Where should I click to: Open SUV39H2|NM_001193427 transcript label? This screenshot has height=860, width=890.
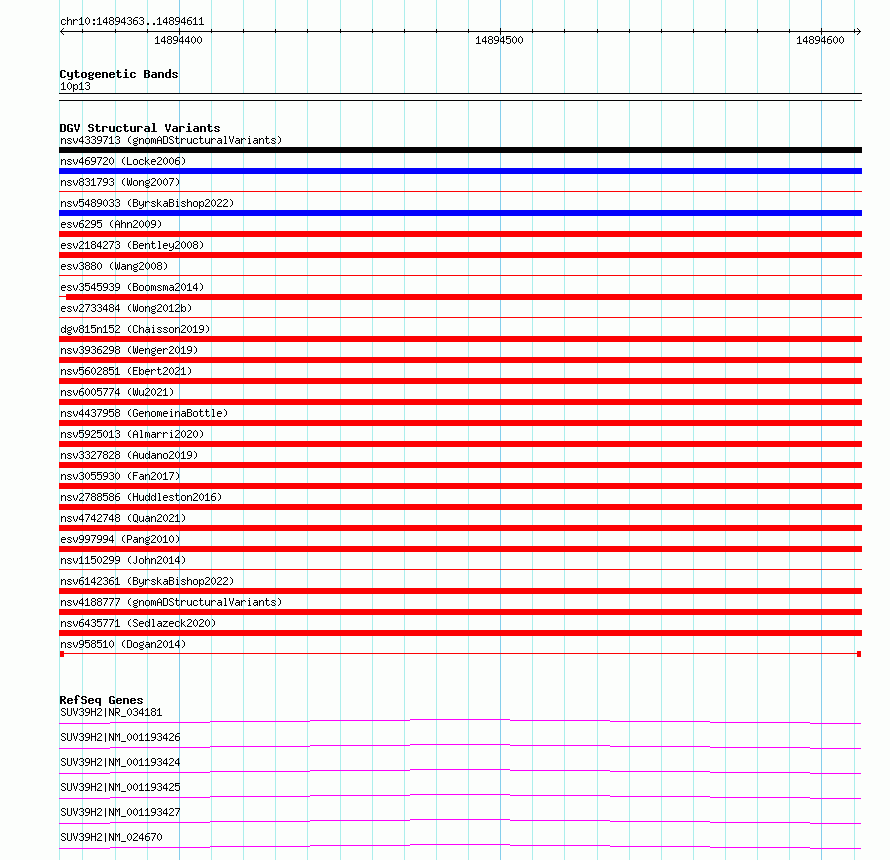[120, 812]
